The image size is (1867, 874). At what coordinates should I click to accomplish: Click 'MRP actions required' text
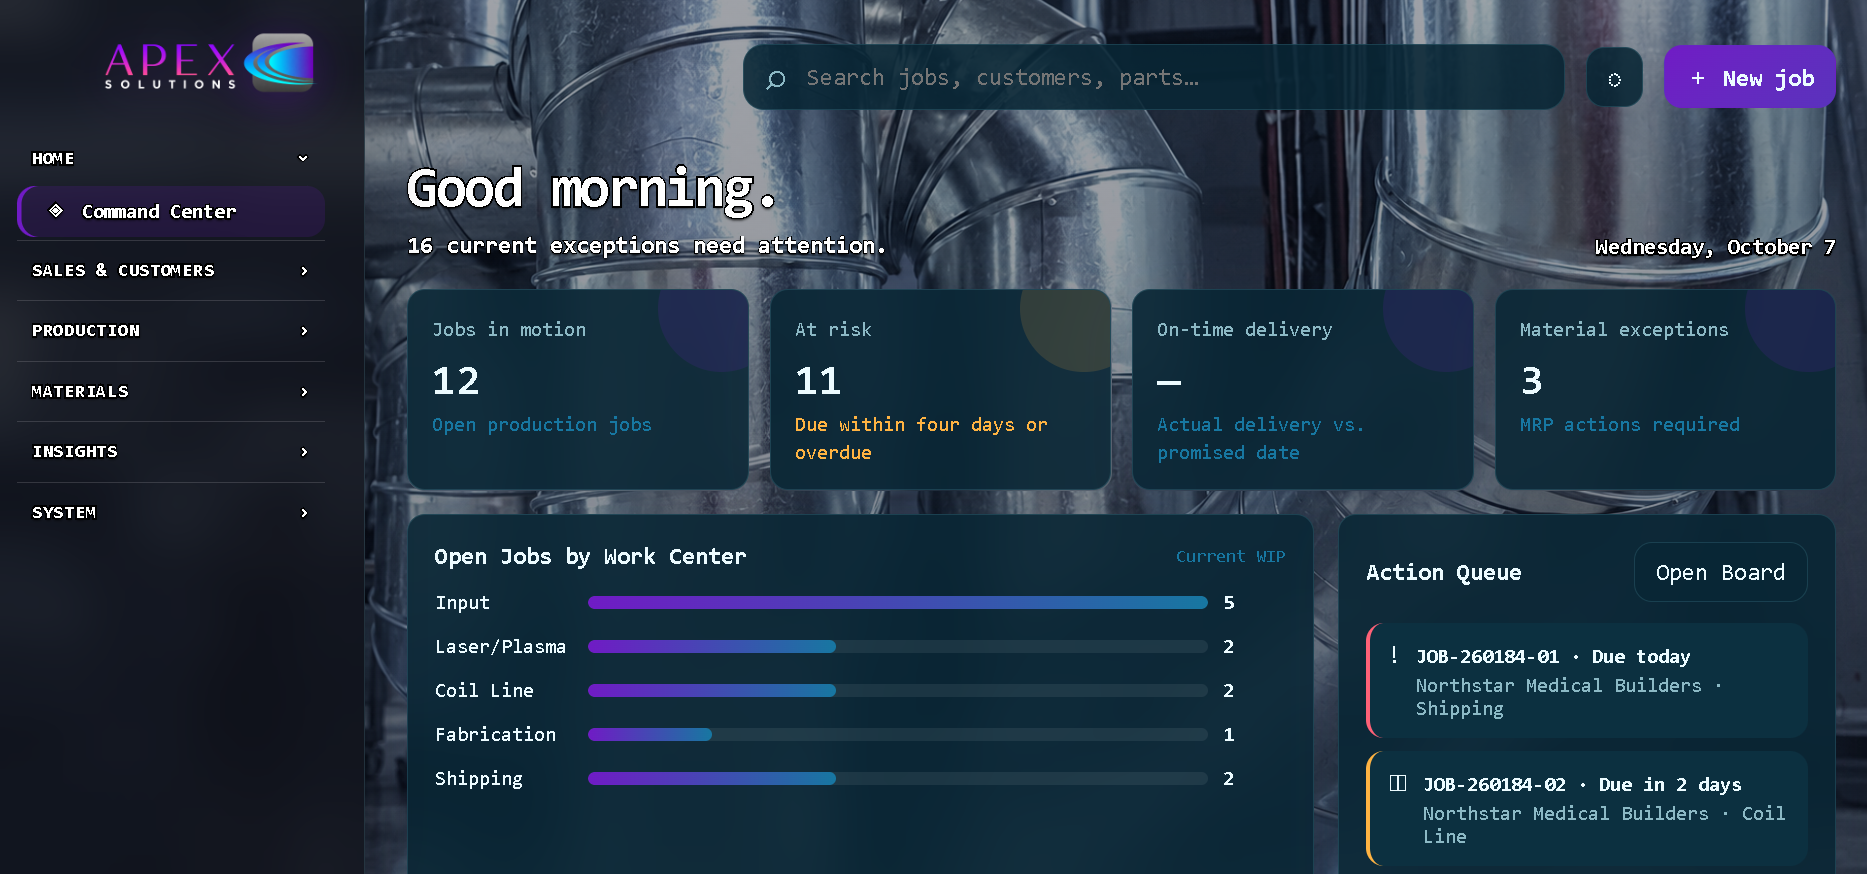1629,424
